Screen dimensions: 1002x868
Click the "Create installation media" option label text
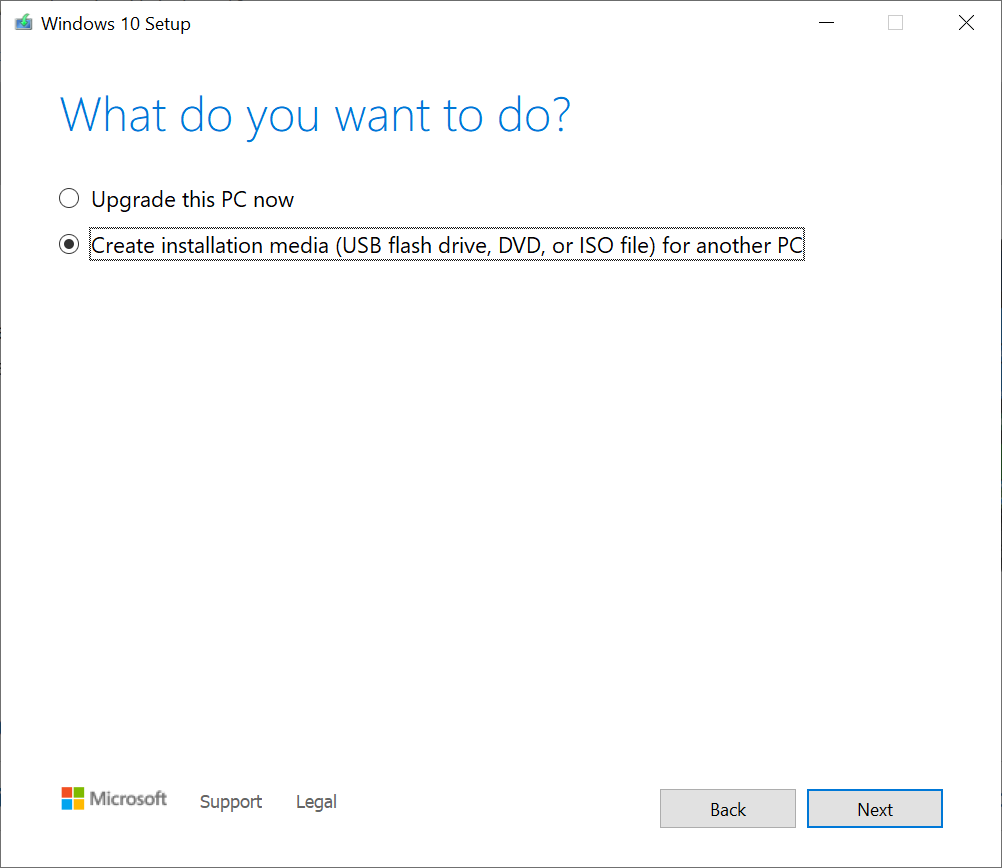(x=446, y=245)
